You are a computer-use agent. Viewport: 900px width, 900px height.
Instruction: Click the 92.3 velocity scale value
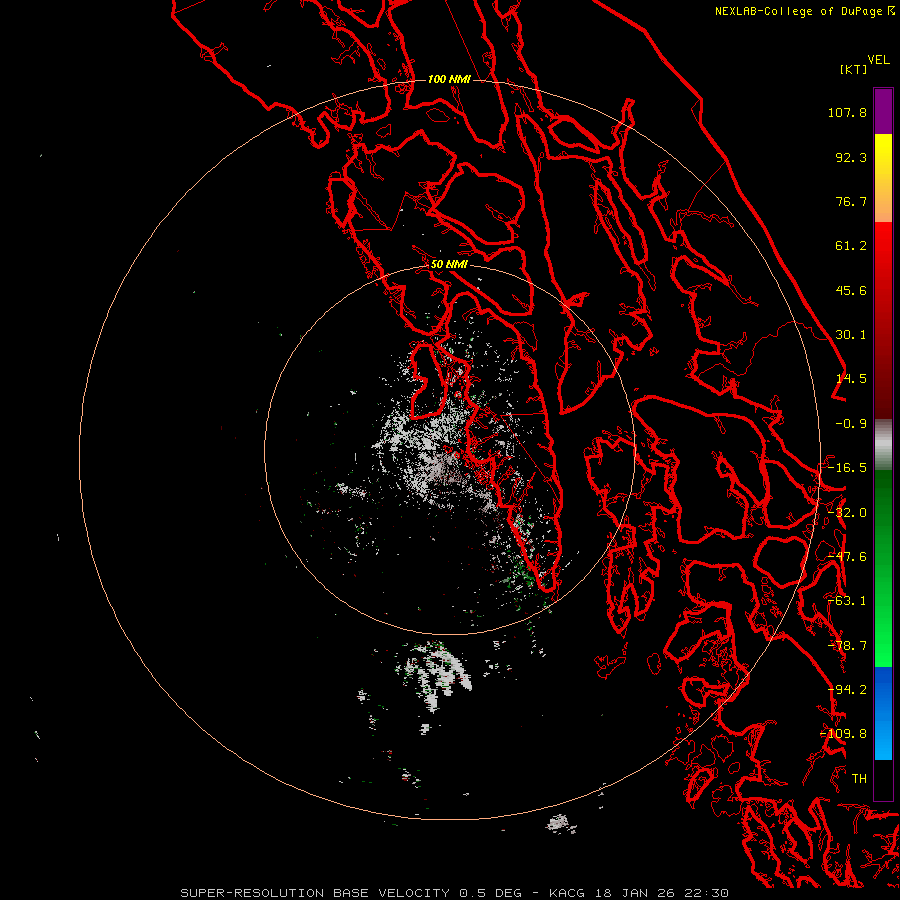851,157
